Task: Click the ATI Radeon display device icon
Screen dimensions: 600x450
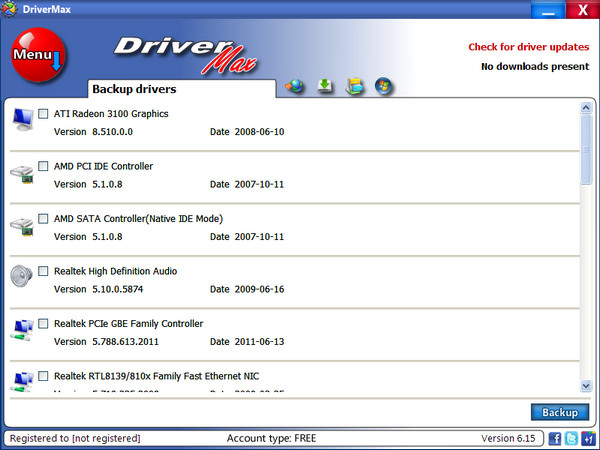Action: click(x=22, y=121)
